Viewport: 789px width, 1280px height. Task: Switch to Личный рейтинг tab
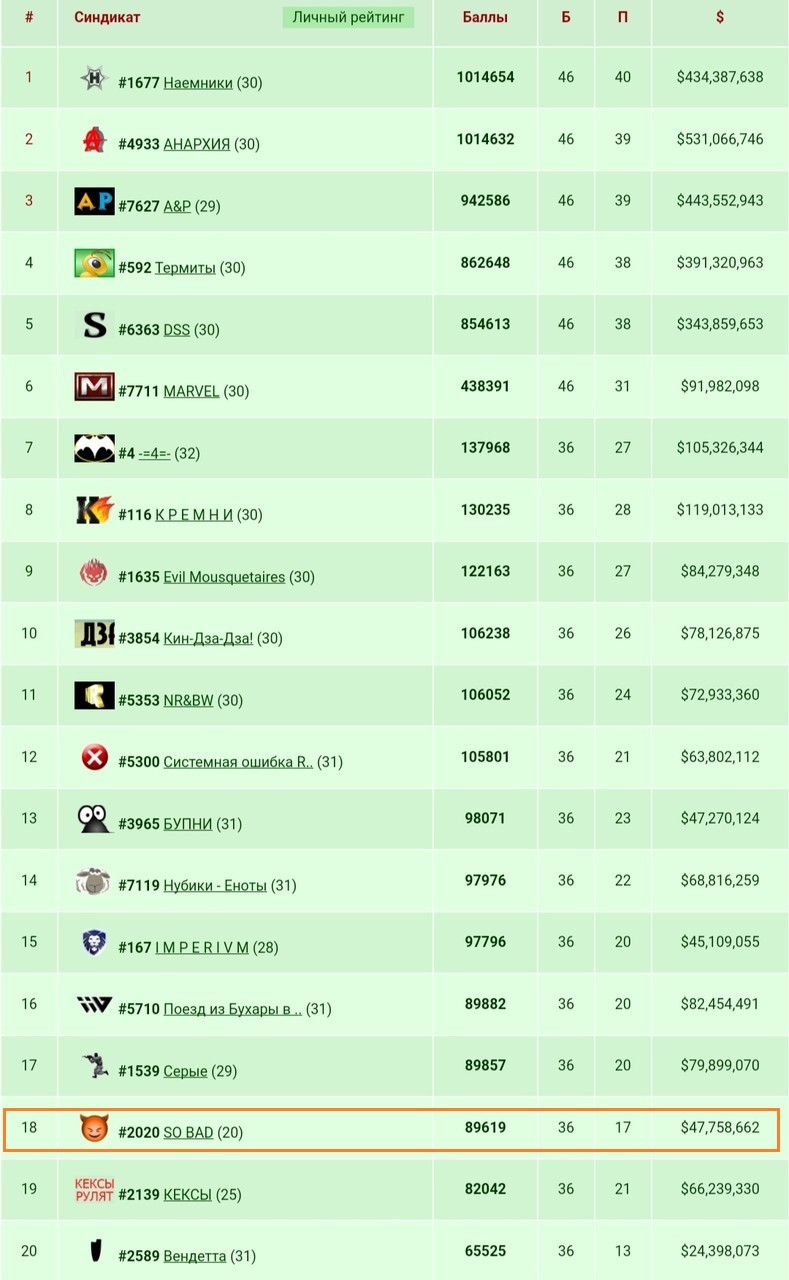(348, 17)
